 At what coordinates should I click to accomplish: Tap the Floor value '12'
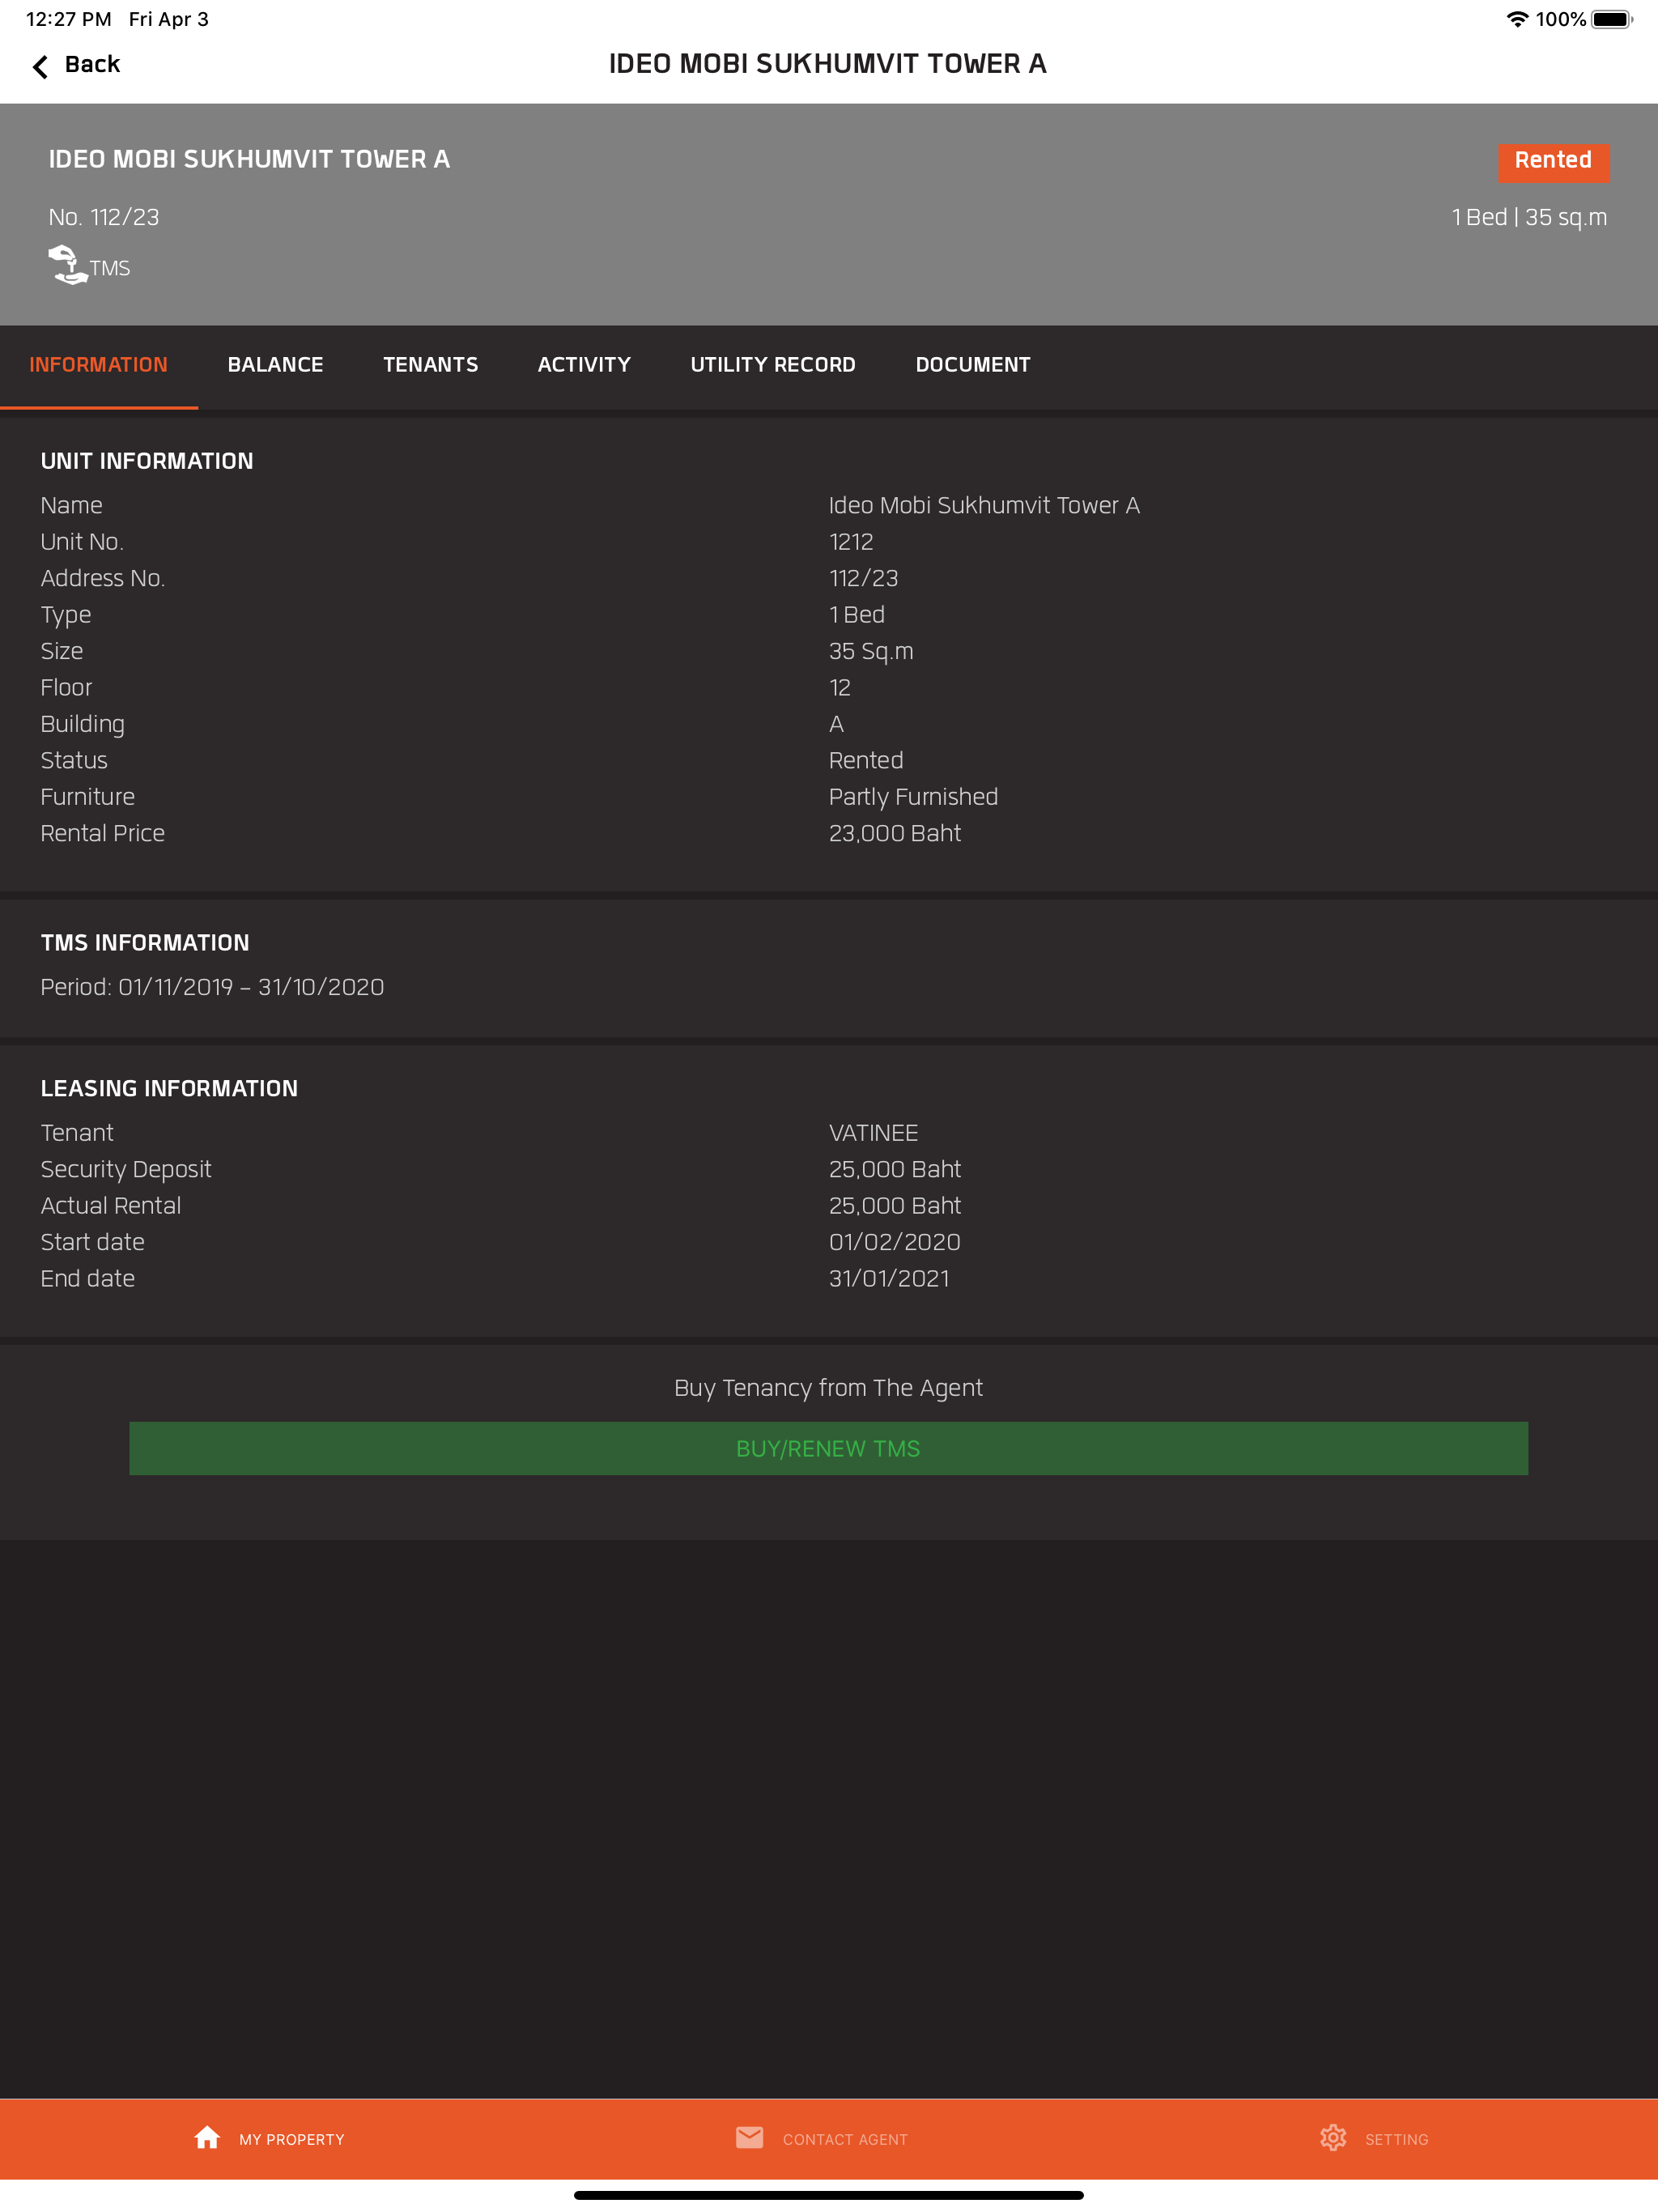840,688
